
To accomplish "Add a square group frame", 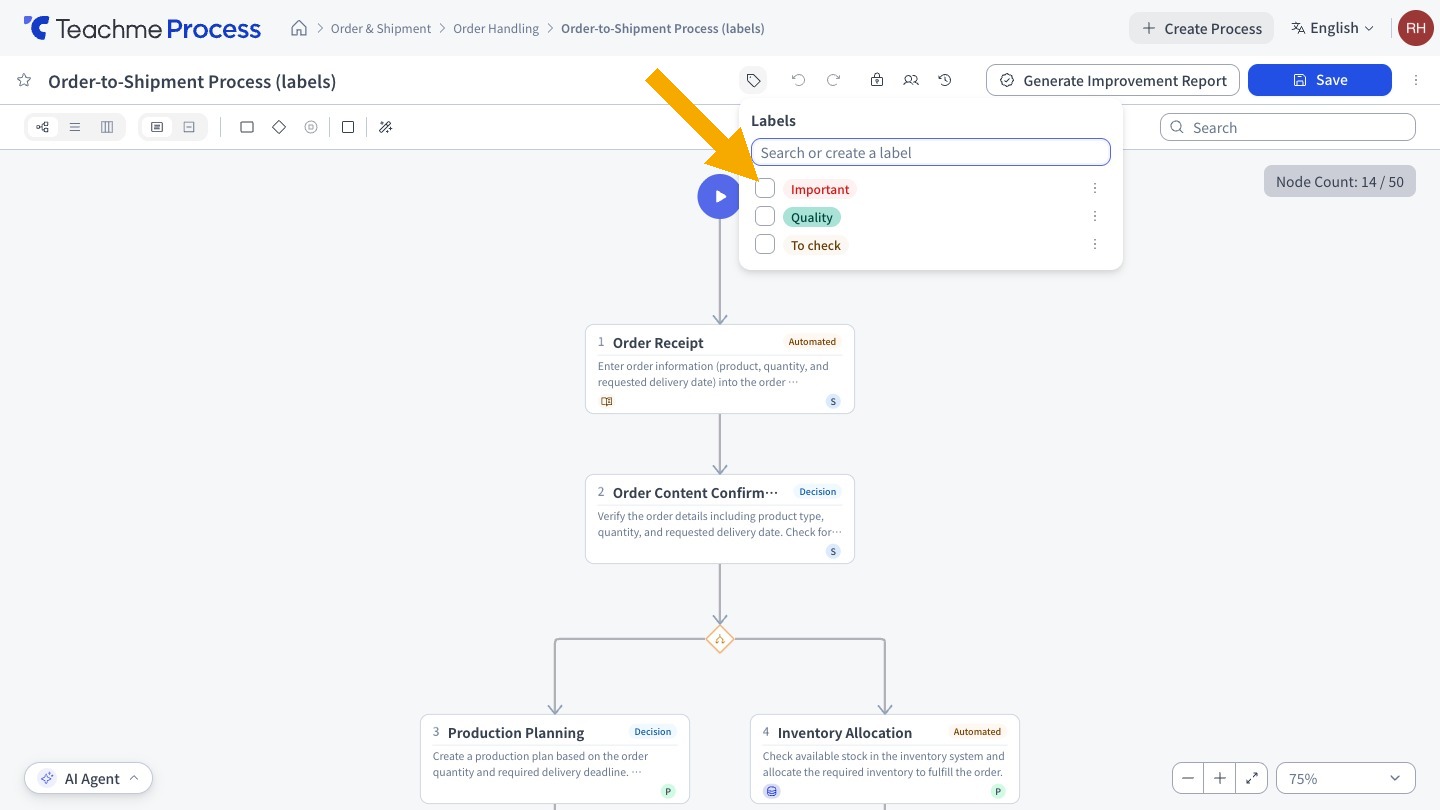I will pyautogui.click(x=348, y=127).
